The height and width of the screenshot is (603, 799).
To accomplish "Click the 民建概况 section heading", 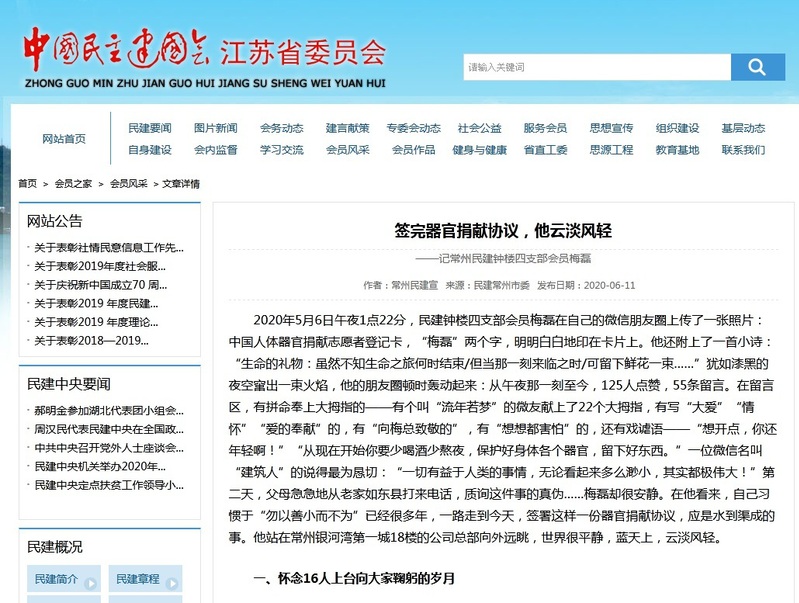I will click(55, 547).
